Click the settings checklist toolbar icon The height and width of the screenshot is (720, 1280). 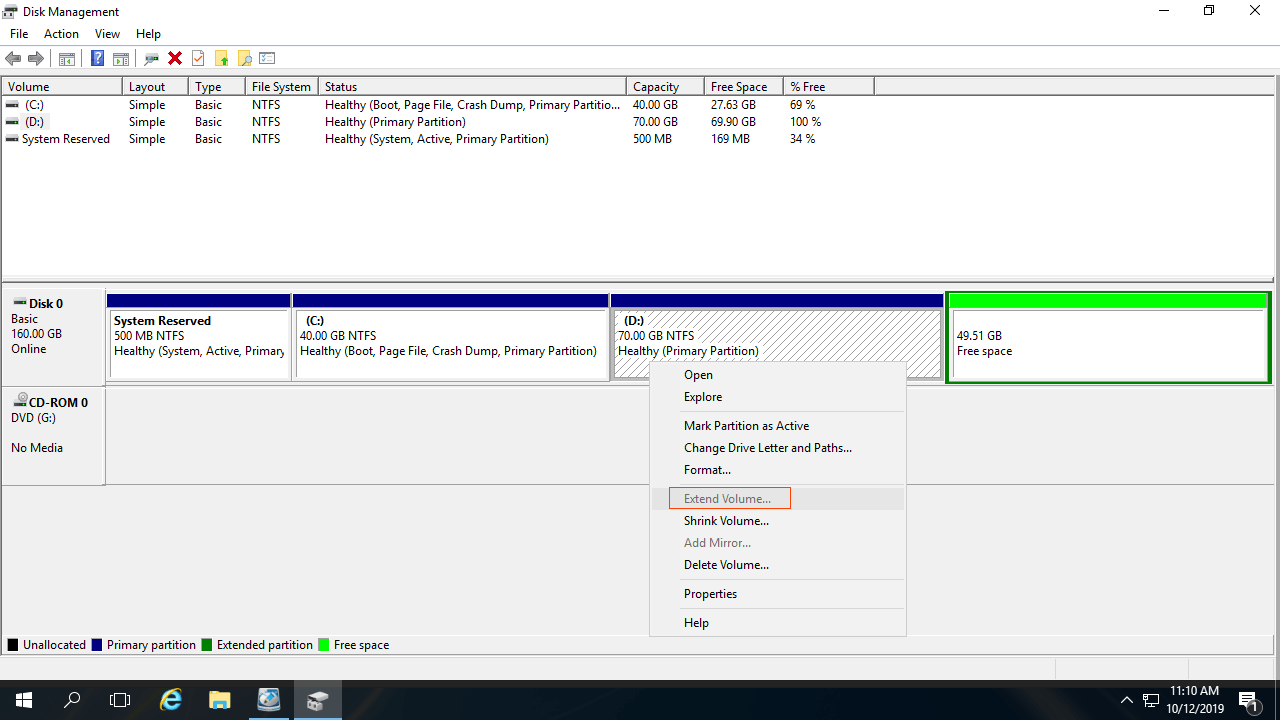coord(267,58)
